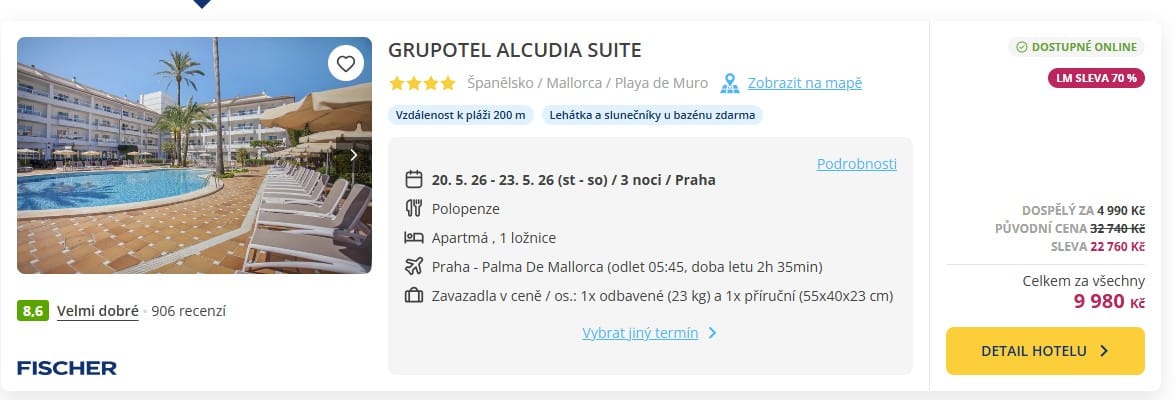Viewport: 1176px width, 400px height.
Task: Expand Vybrat jiný termín options
Action: (640, 332)
